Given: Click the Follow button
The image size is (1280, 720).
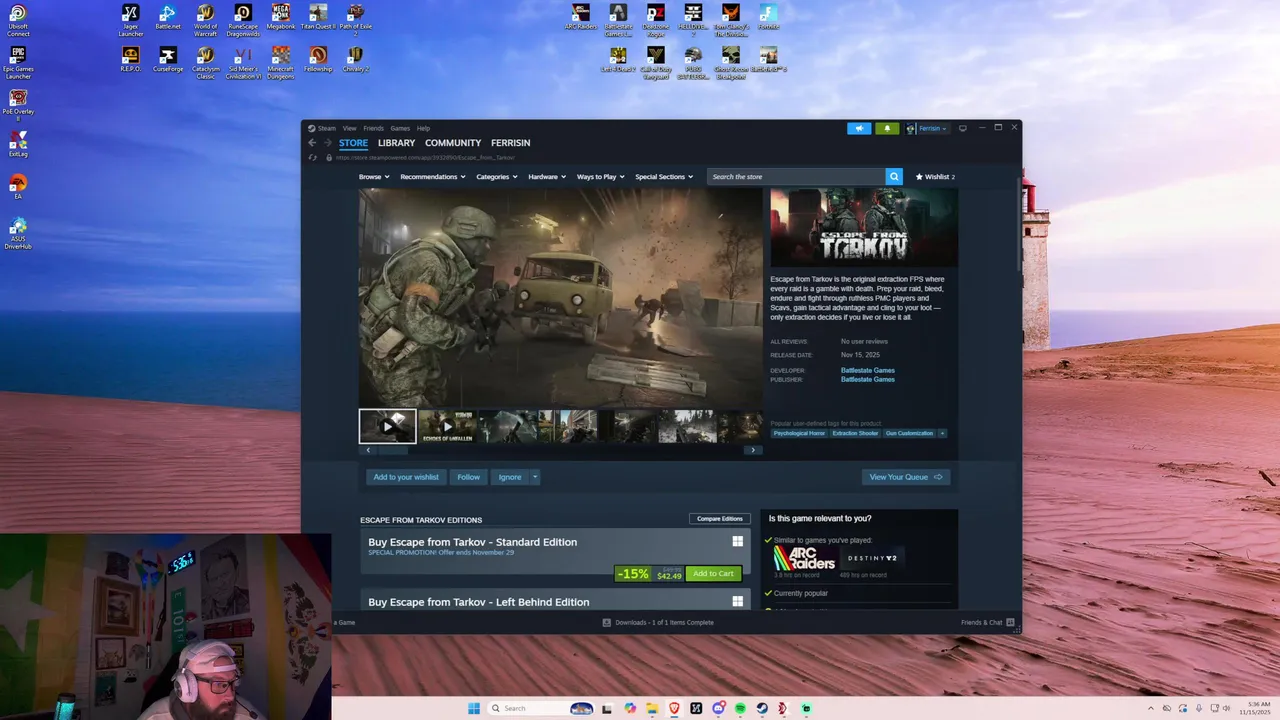Looking at the screenshot, I should (468, 477).
